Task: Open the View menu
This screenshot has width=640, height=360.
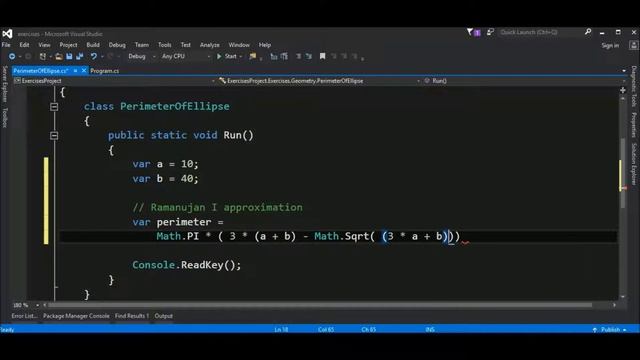Action: click(44, 45)
